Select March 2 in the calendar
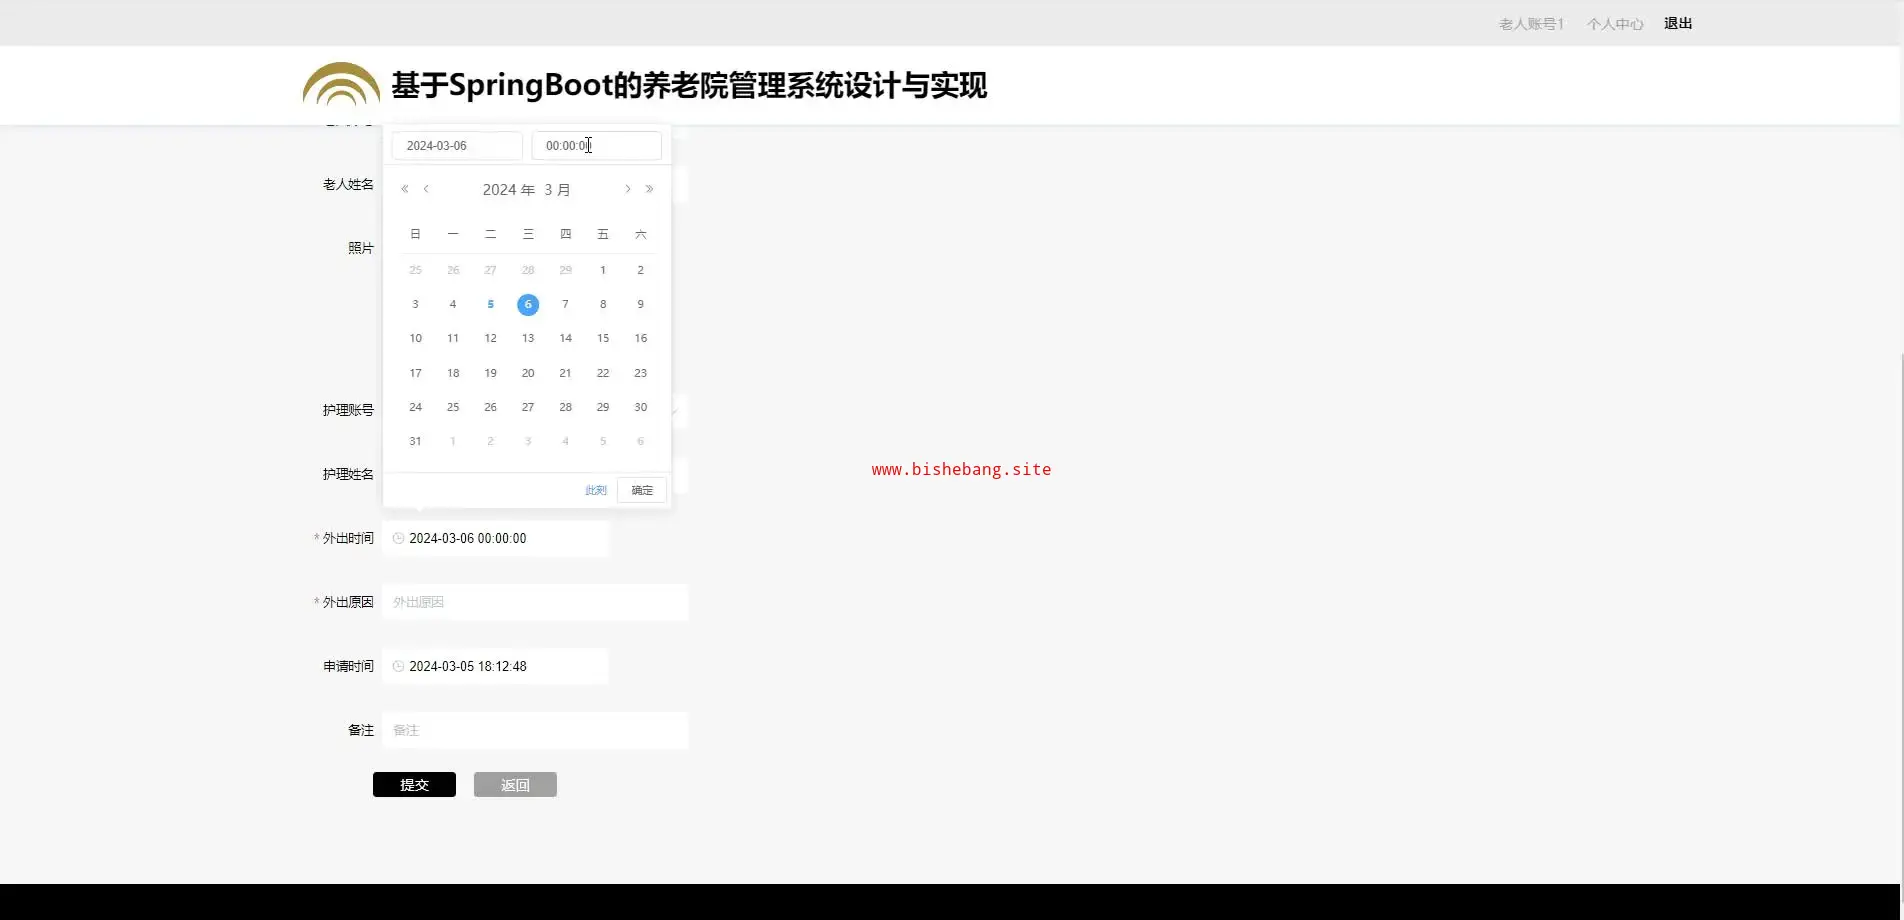This screenshot has height=920, width=1904. click(x=641, y=270)
